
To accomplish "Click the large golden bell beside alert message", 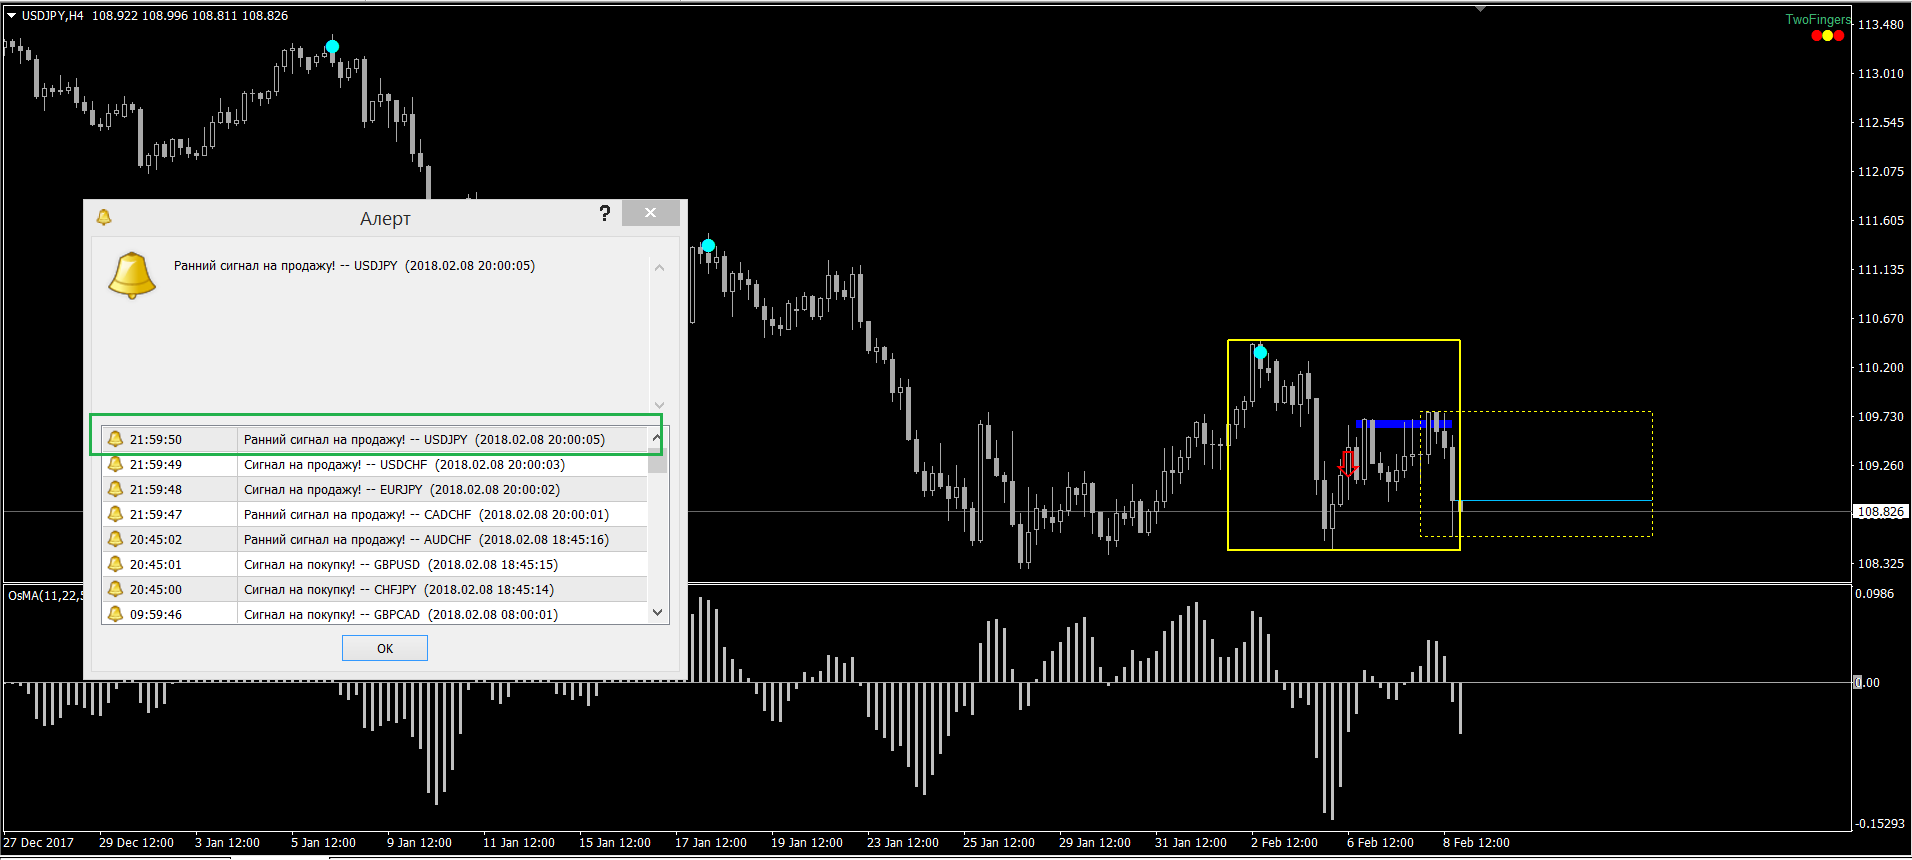I will pyautogui.click(x=132, y=275).
